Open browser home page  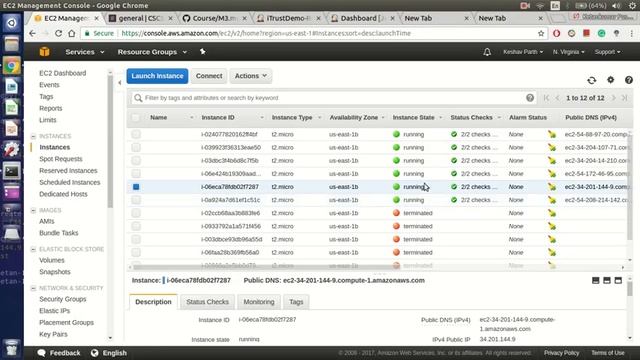tap(72, 33)
